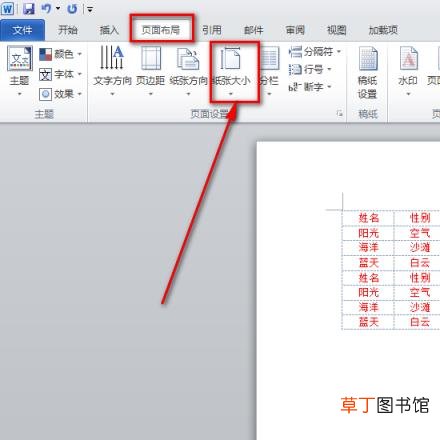Switch to the 插入 (Insert) tab
Image resolution: width=440 pixels, height=440 pixels.
pyautogui.click(x=109, y=30)
